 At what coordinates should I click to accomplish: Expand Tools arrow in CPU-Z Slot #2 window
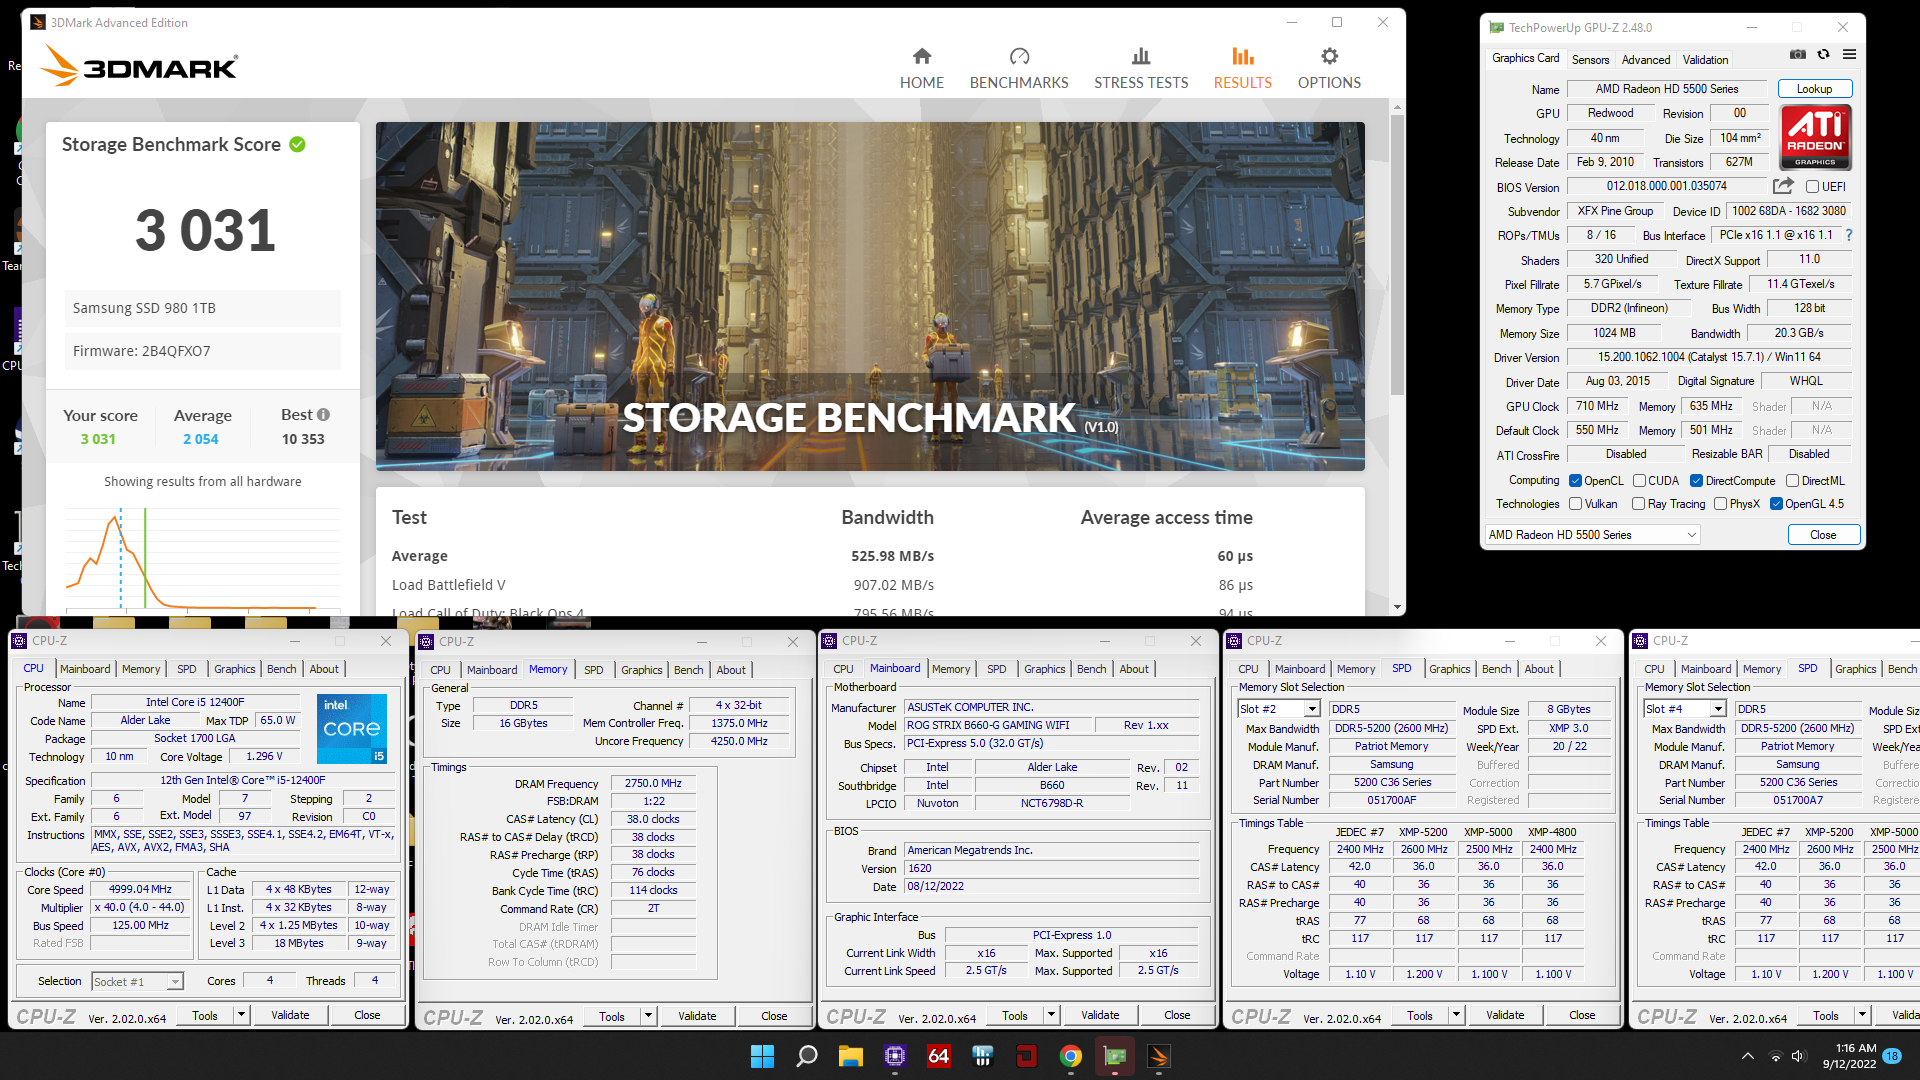1456,1015
